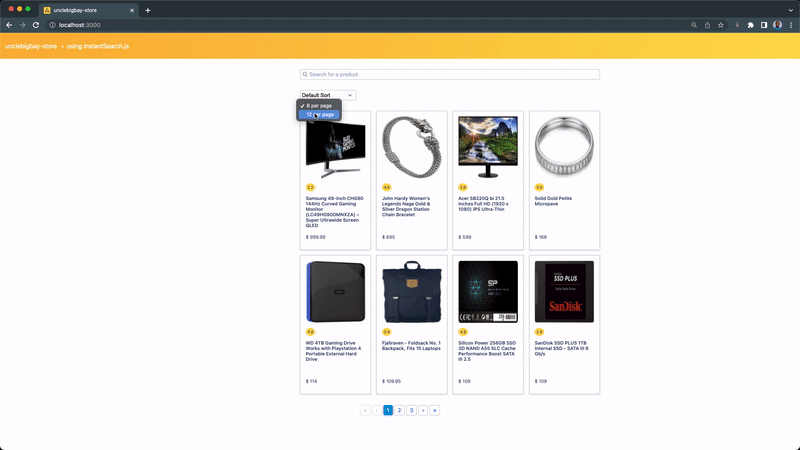The height and width of the screenshot is (450, 800).
Task: Reload the current page
Action: pos(36,25)
